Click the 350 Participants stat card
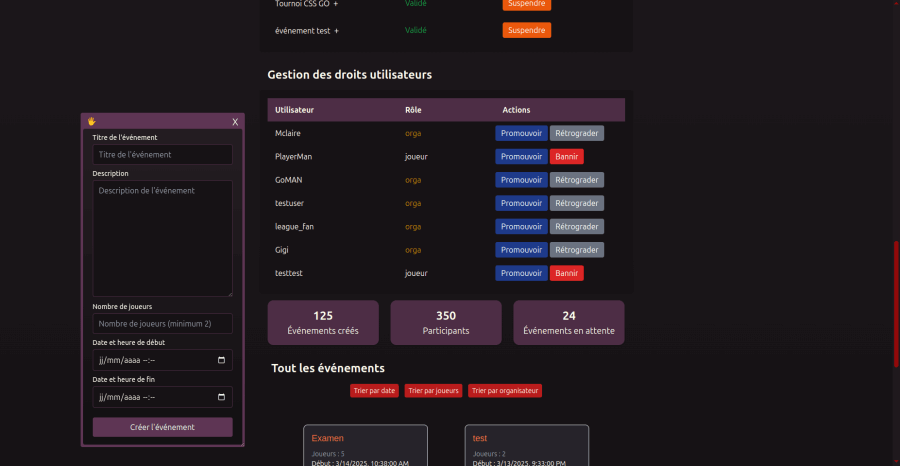Screen dimensions: 900x466 coord(446,323)
